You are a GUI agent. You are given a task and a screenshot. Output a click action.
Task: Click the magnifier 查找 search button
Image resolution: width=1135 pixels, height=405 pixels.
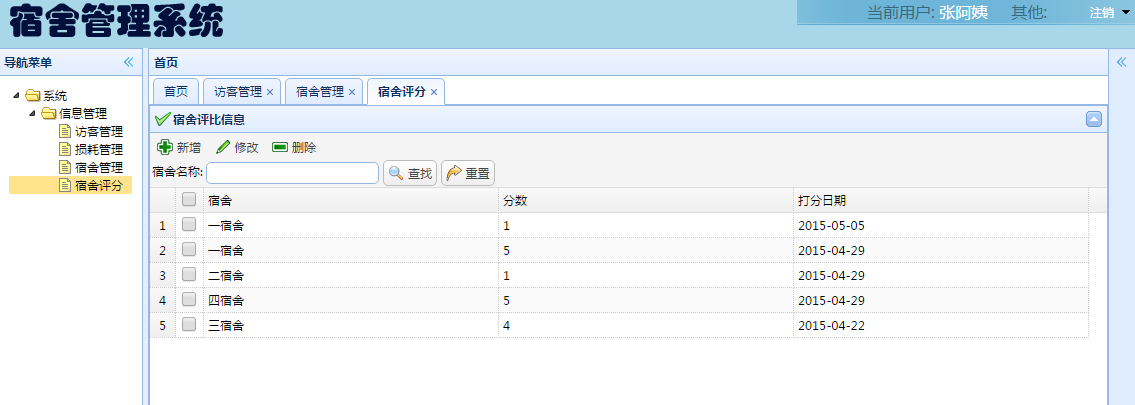[411, 173]
